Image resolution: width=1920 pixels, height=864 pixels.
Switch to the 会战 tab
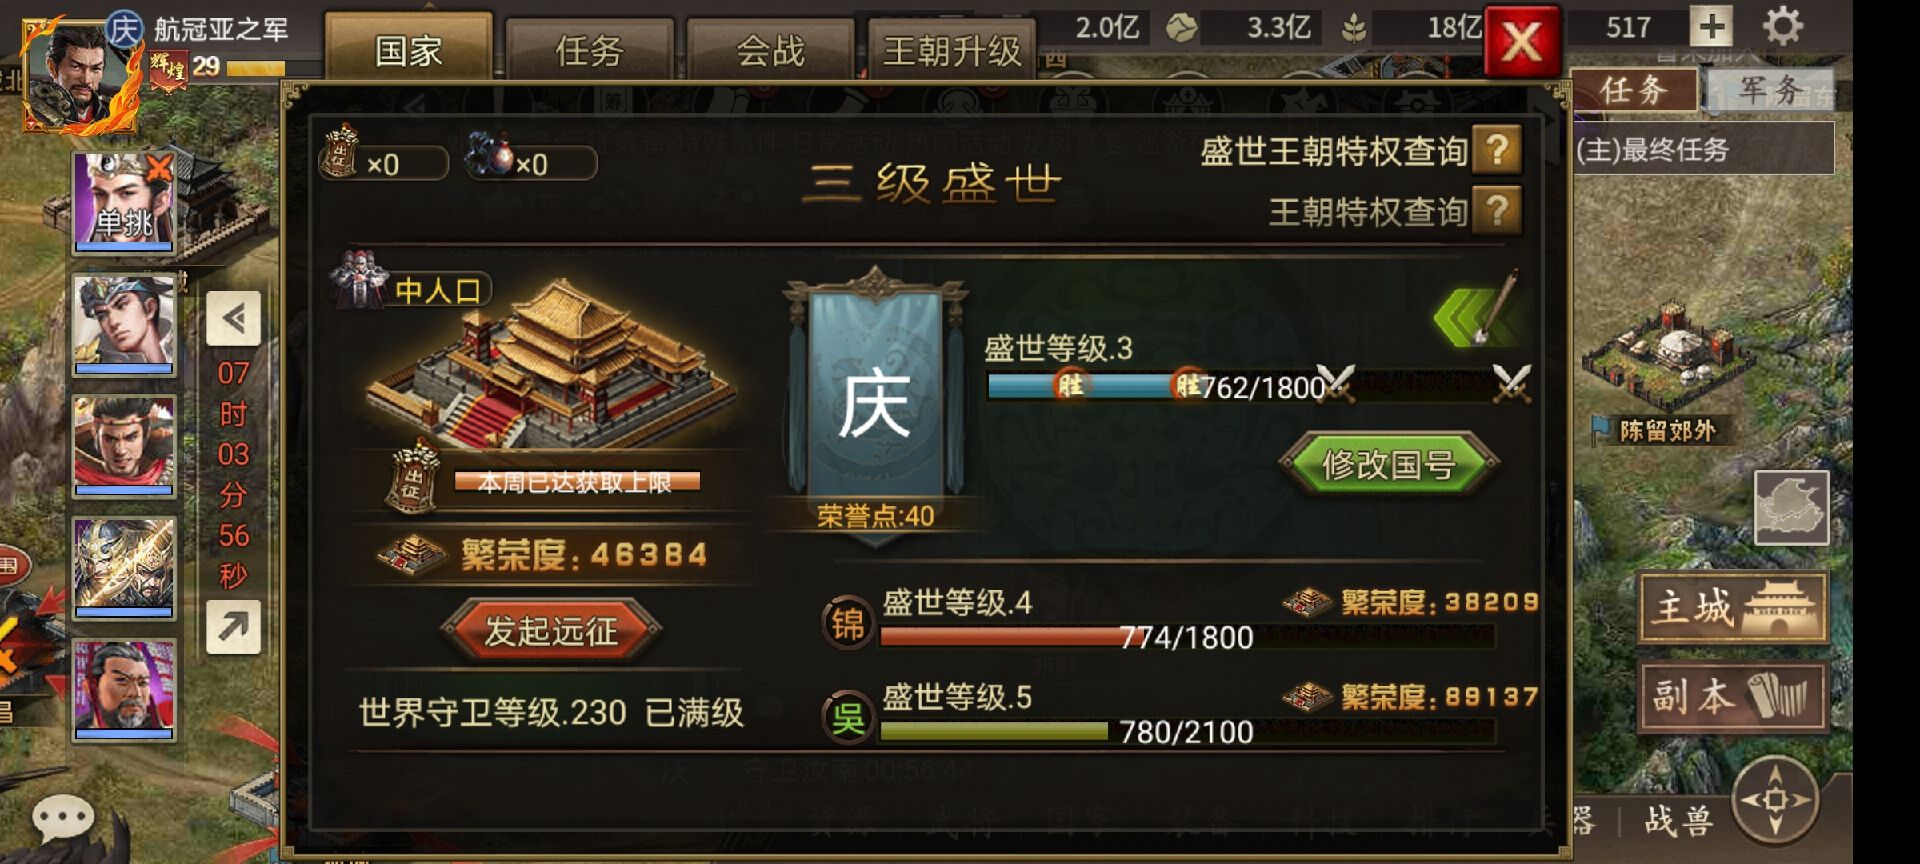[x=770, y=49]
